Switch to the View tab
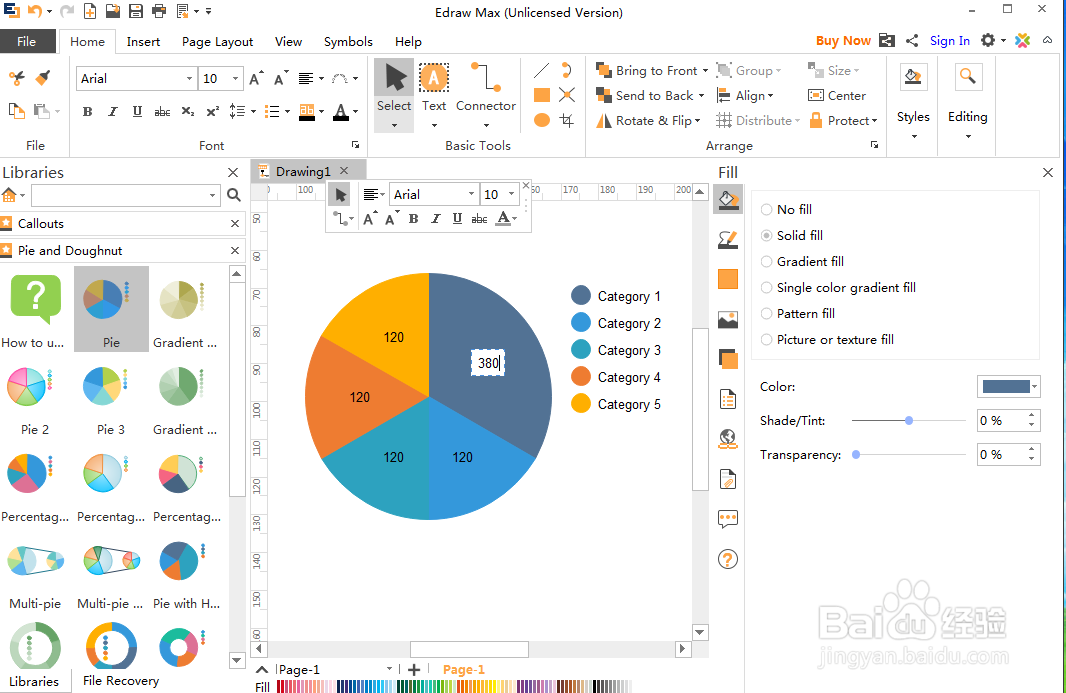Image resolution: width=1066 pixels, height=693 pixels. click(x=288, y=41)
